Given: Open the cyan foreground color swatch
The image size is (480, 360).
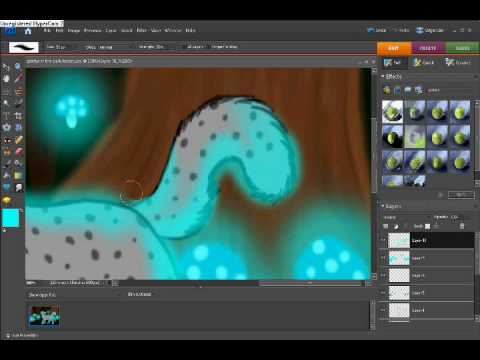Looking at the screenshot, I should pyautogui.click(x=10, y=218).
